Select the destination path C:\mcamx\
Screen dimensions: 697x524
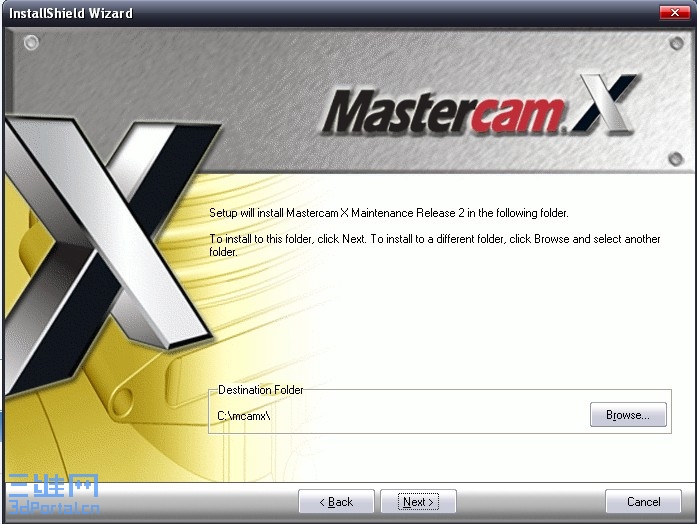(x=244, y=416)
